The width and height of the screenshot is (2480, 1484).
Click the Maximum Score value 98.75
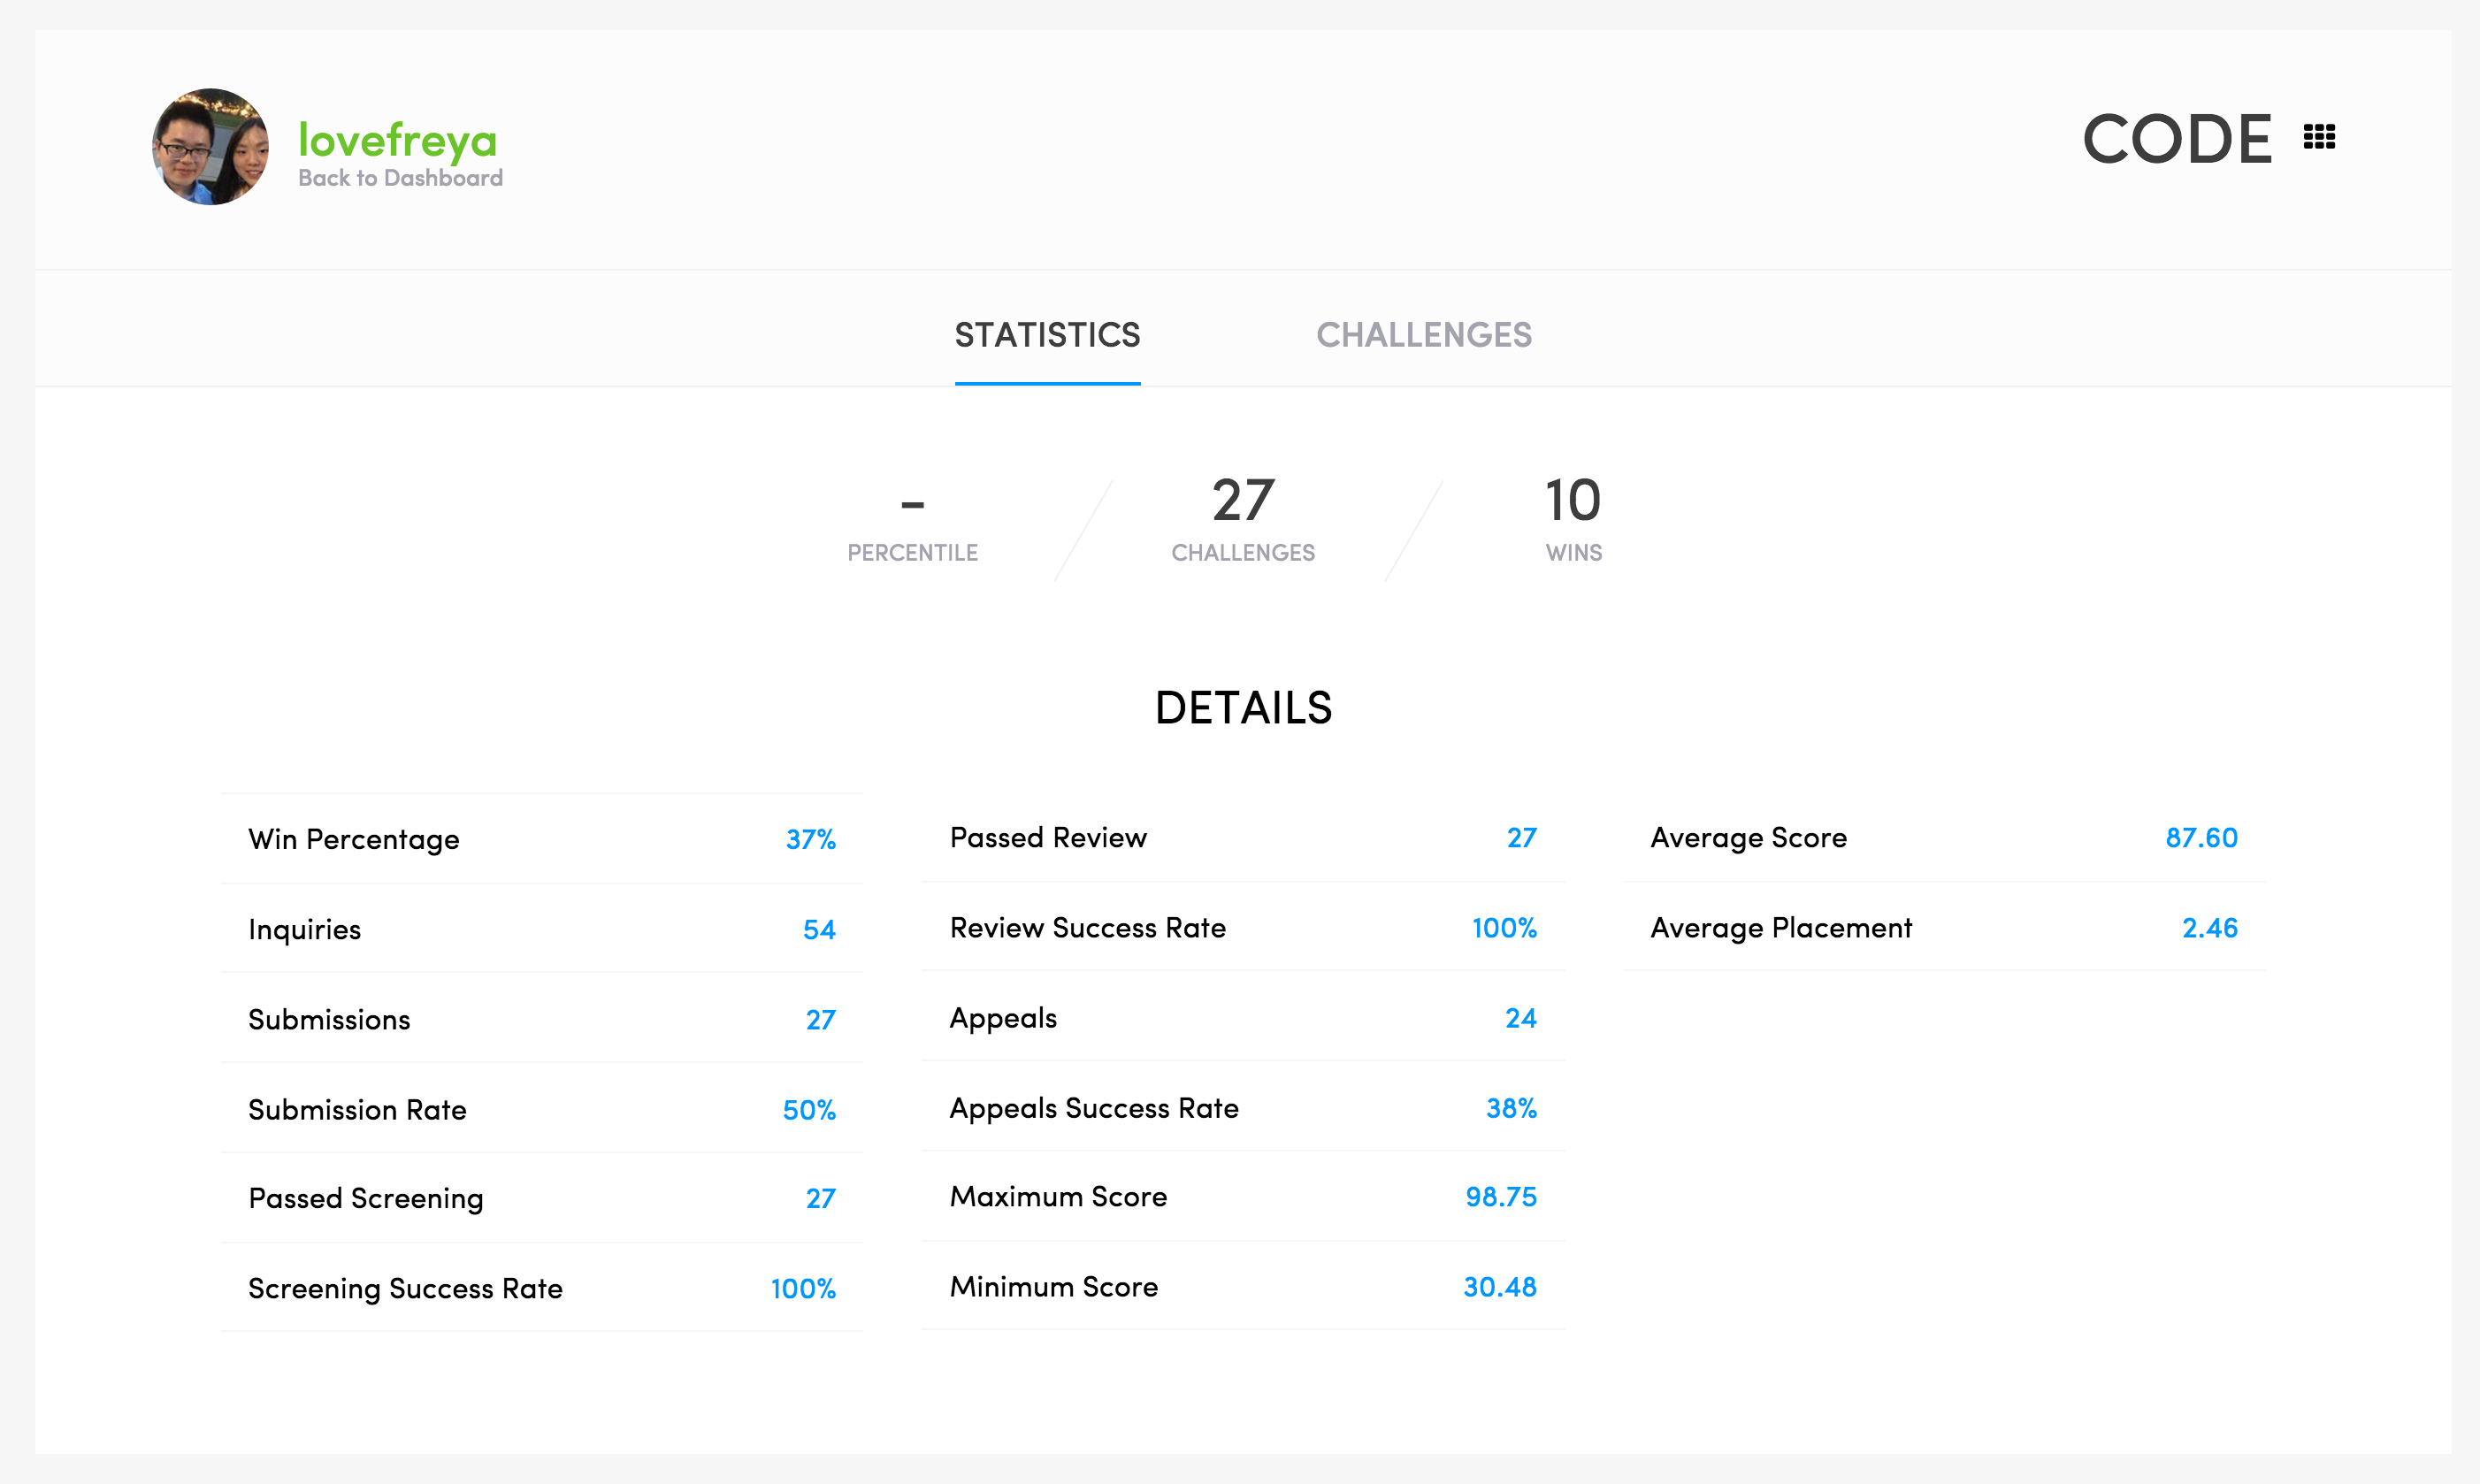point(1500,1196)
